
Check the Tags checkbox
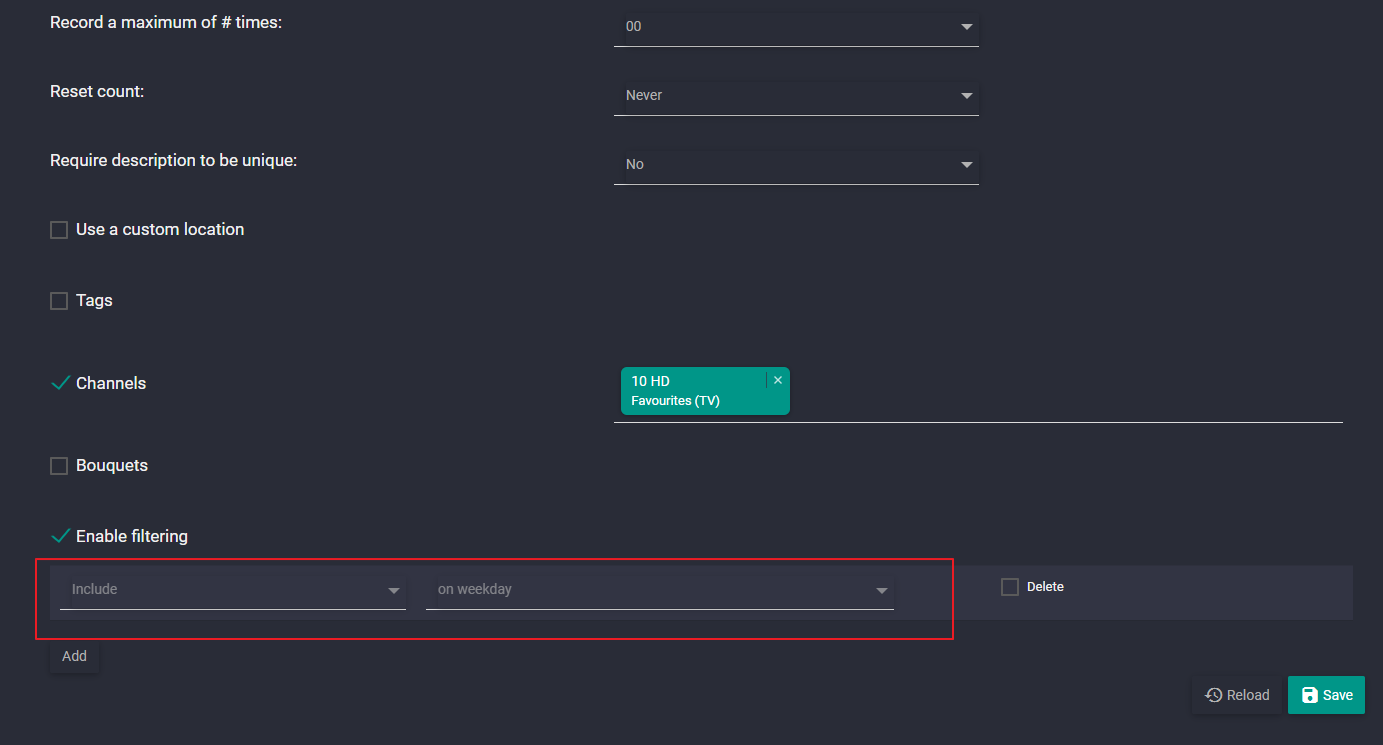point(58,300)
